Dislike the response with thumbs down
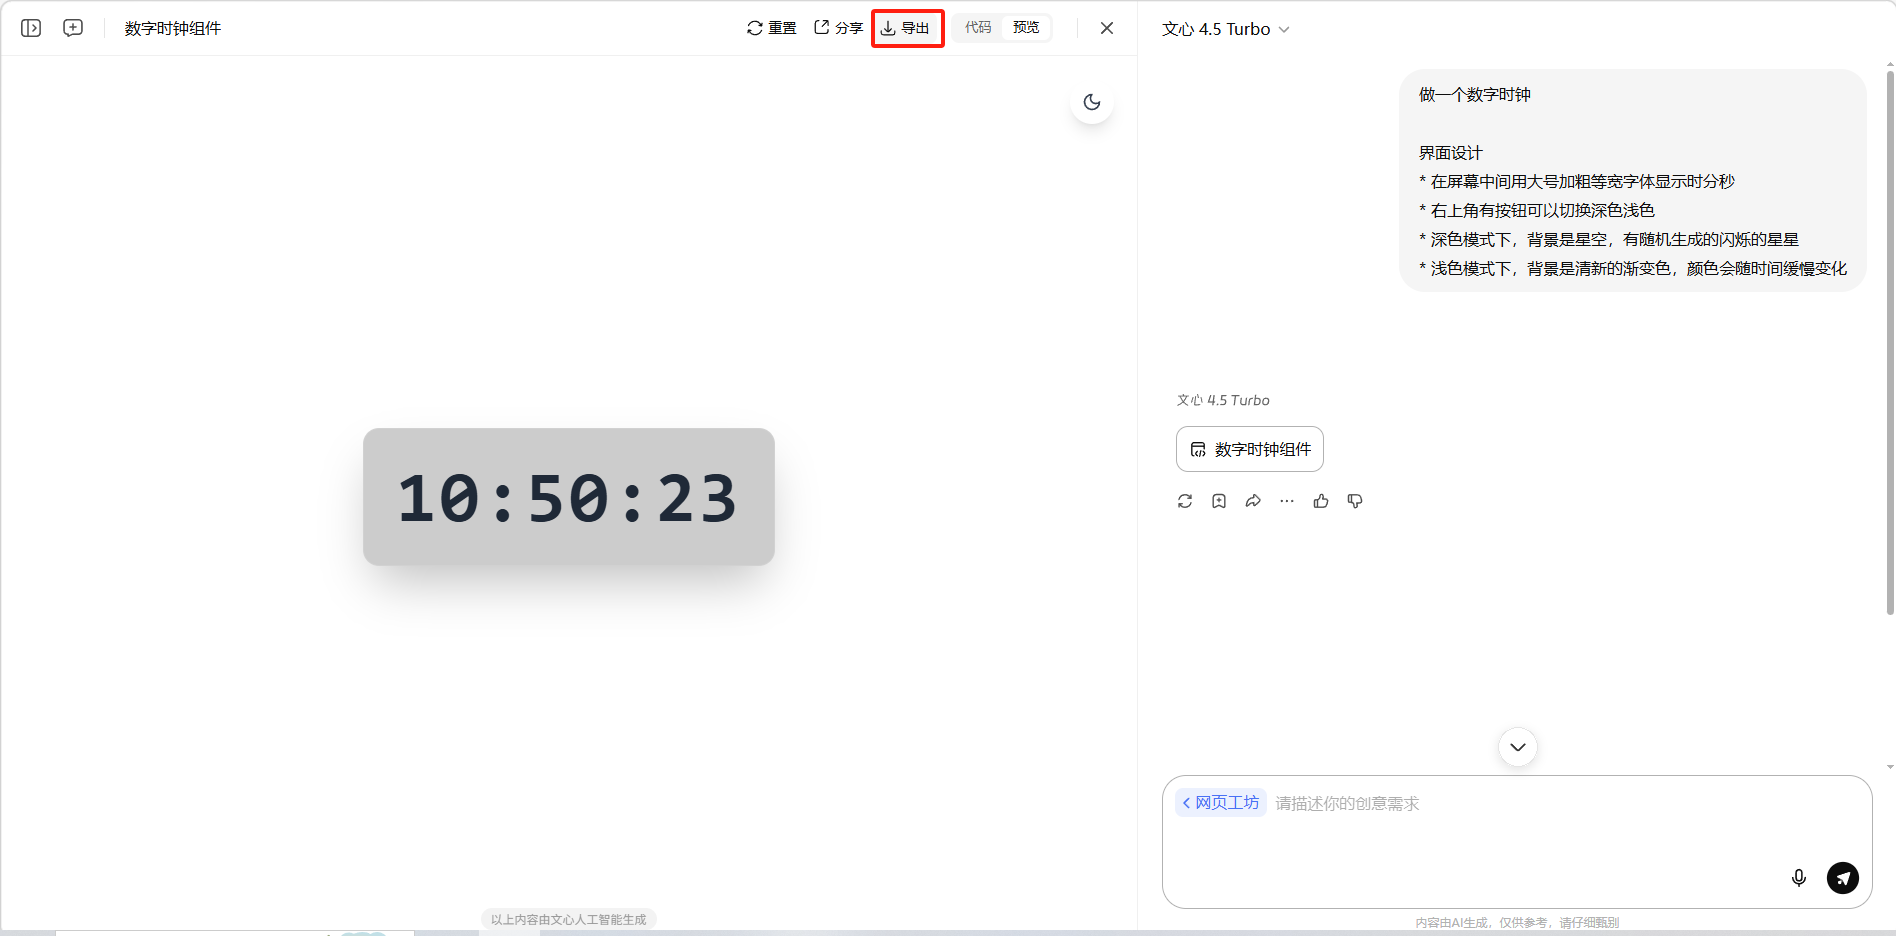Screen dimensions: 1896x936 (x=1355, y=501)
